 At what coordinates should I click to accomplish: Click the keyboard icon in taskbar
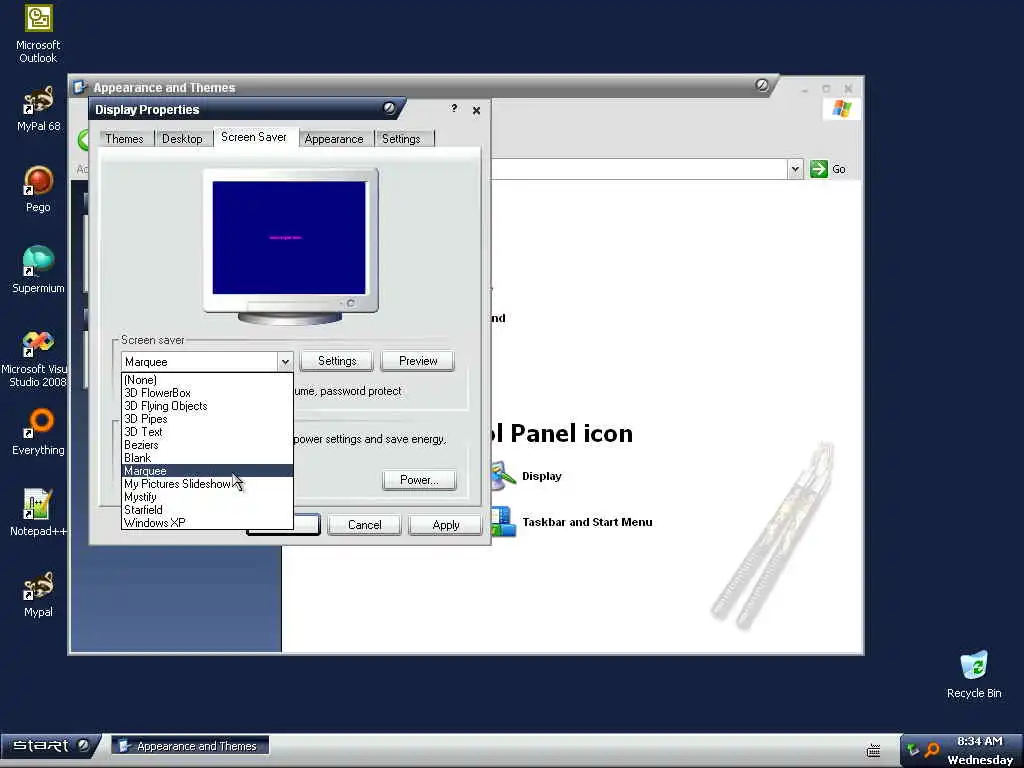point(874,750)
